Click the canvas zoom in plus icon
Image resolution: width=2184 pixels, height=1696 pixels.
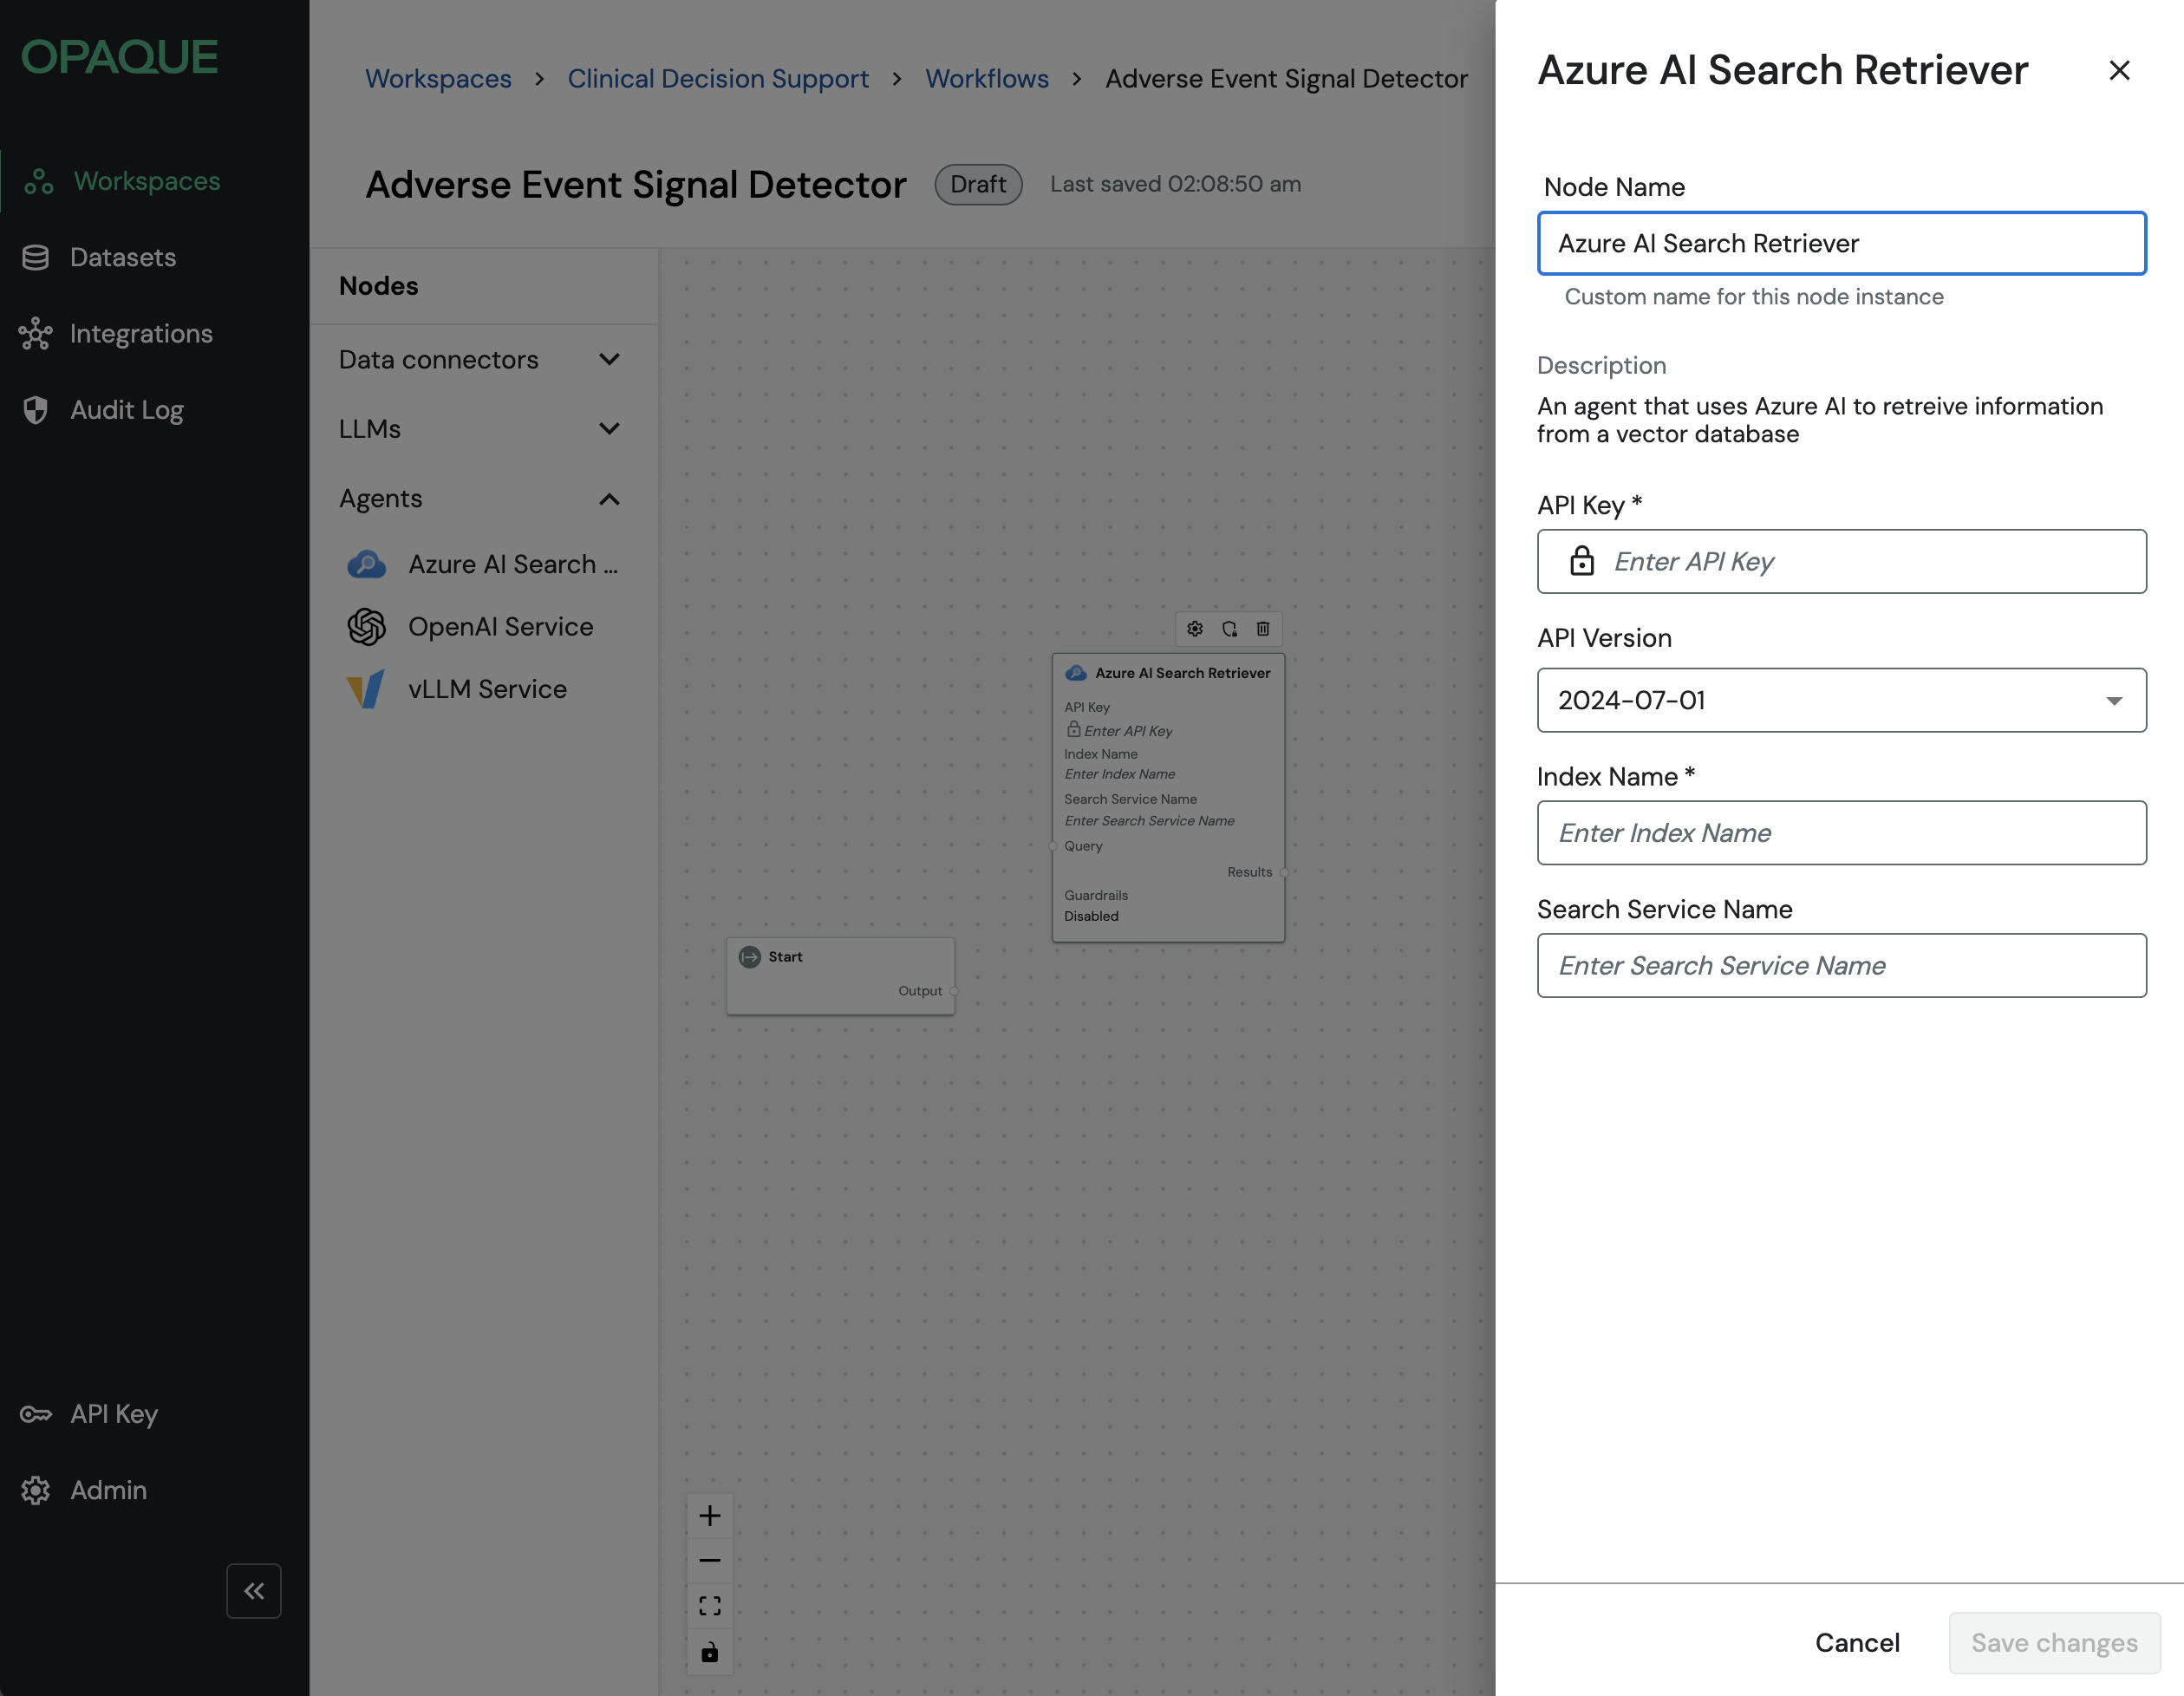coord(709,1515)
